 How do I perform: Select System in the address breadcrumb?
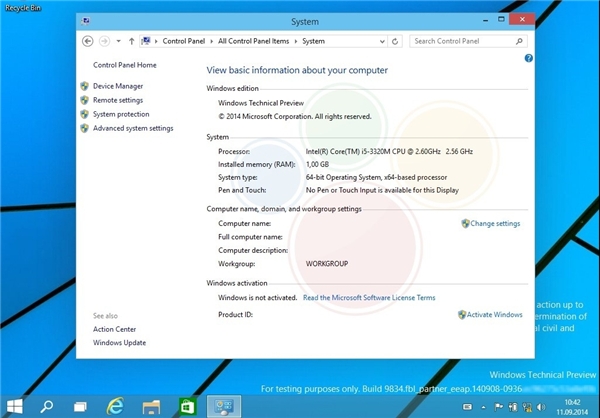[313, 41]
